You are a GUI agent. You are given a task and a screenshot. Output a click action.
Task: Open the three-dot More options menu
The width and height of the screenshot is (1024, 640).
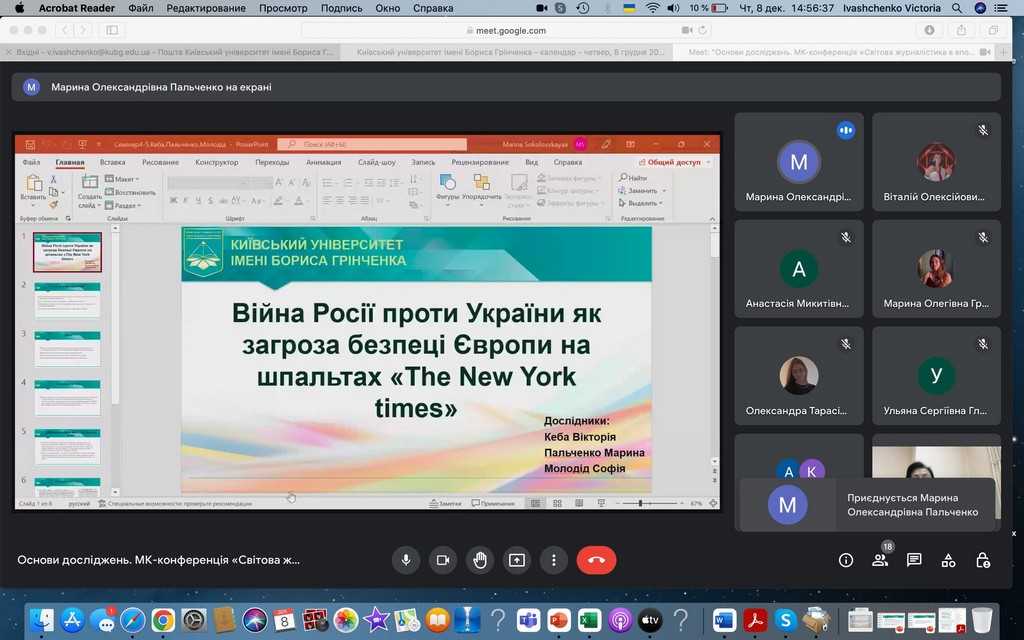tap(554, 560)
